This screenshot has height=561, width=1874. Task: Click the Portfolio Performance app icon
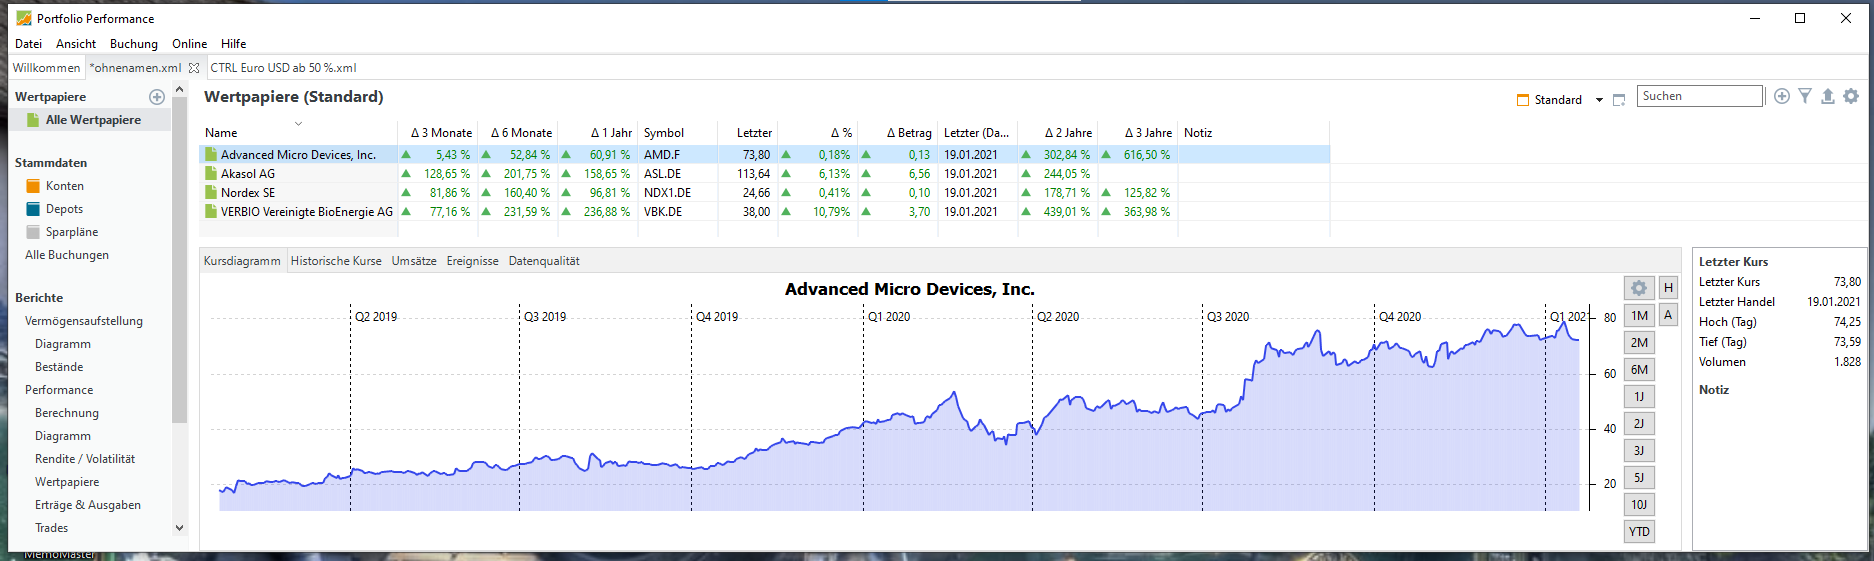pos(24,18)
